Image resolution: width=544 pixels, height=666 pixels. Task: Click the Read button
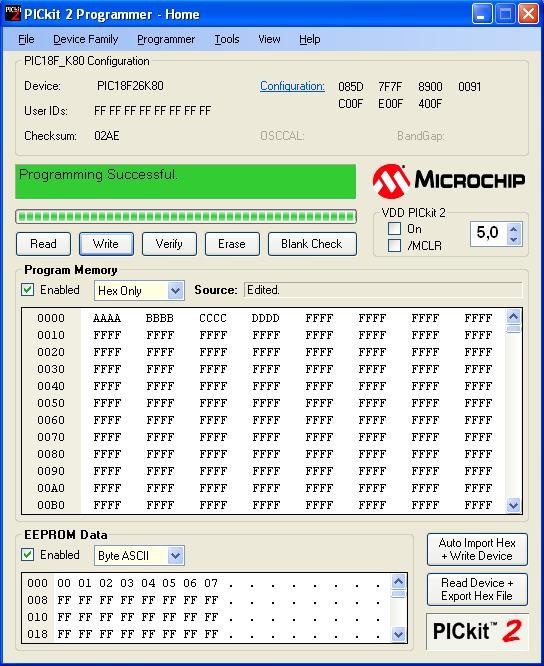point(43,244)
